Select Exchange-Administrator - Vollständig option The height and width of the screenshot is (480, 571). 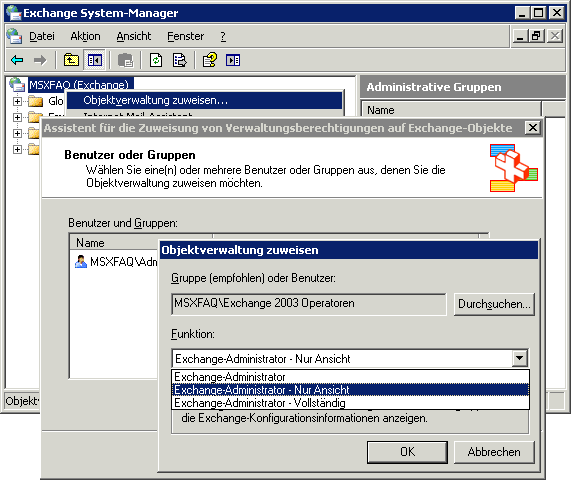point(350,403)
